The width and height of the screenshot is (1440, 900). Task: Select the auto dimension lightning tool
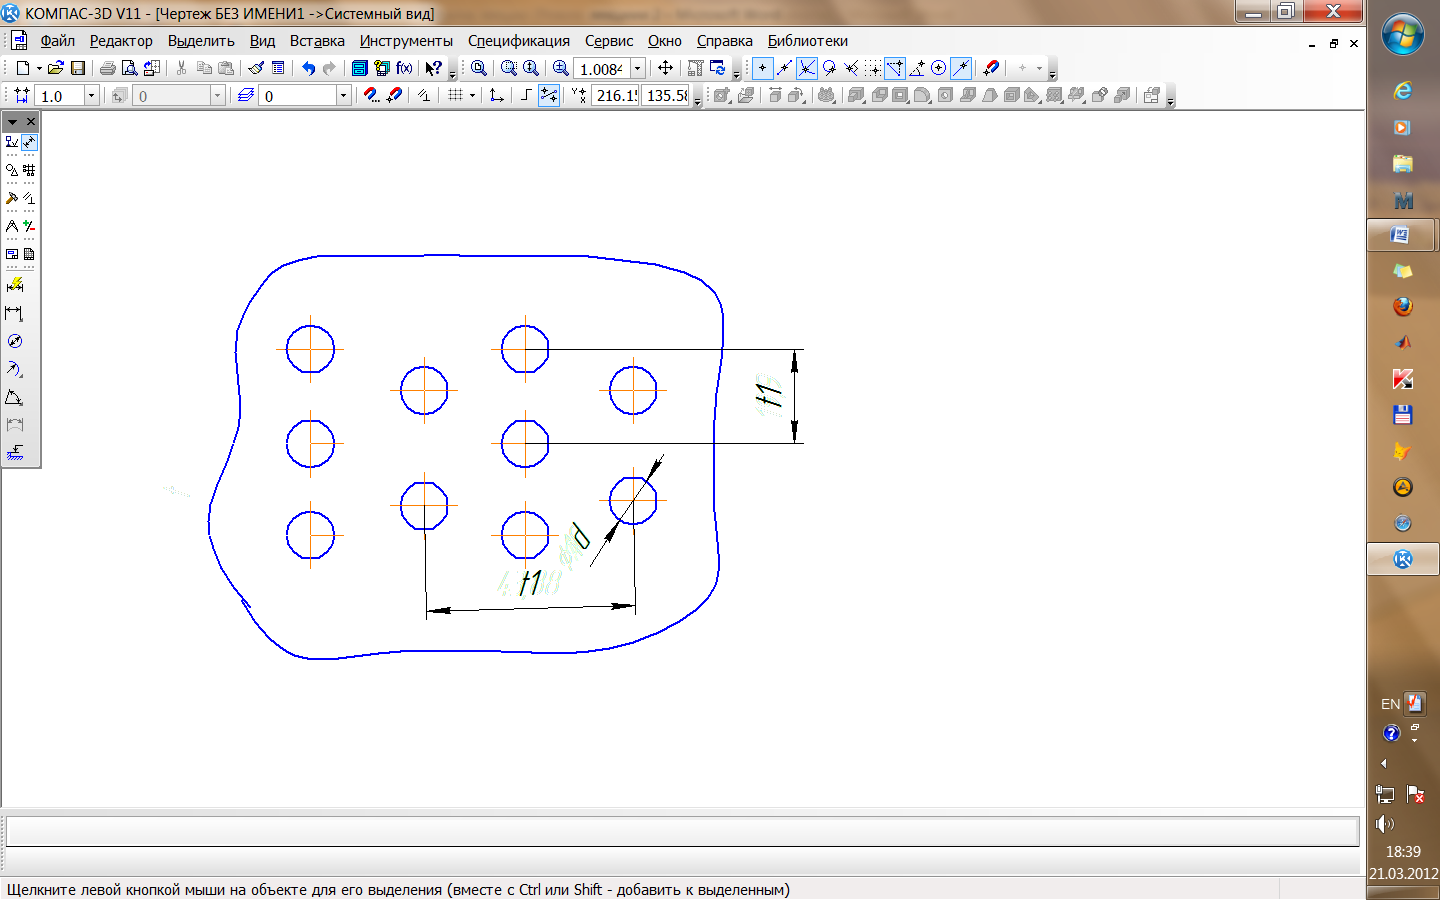[14, 286]
